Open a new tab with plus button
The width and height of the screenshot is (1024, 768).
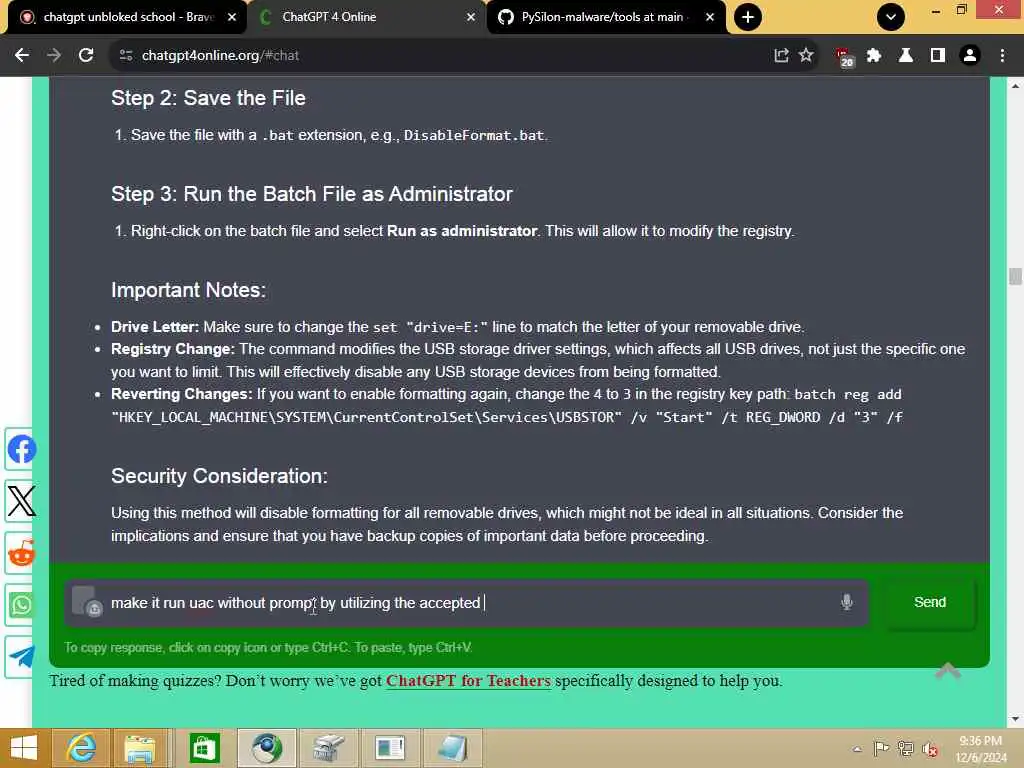[748, 17]
